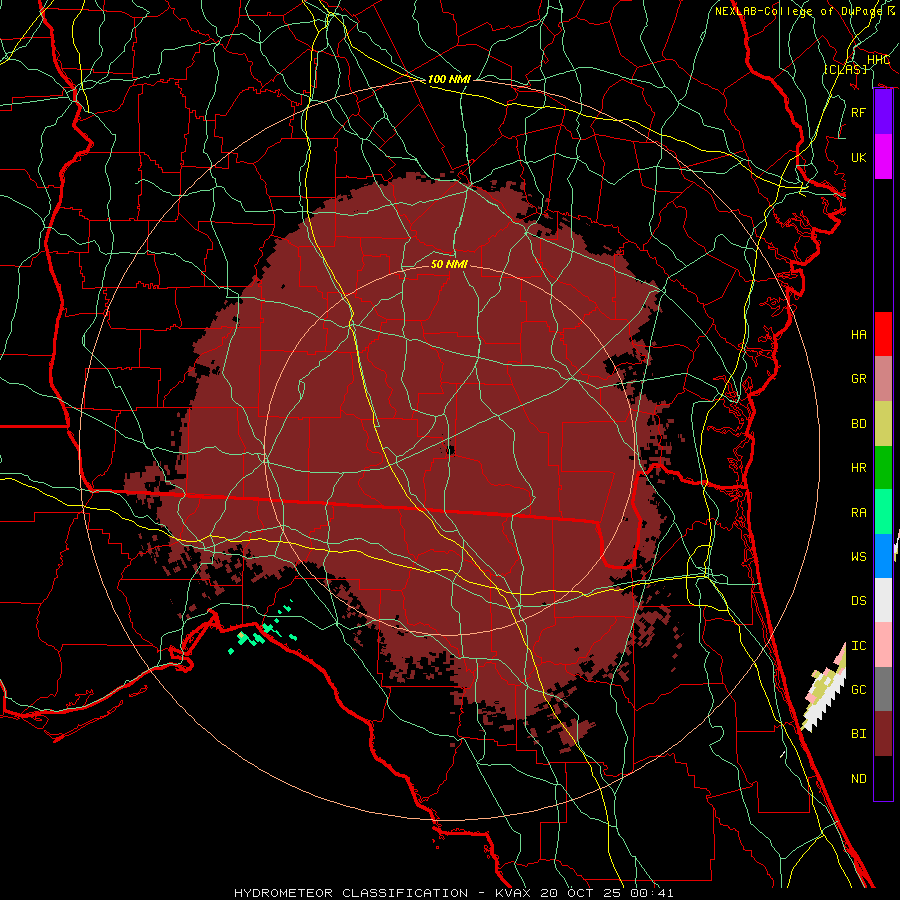
Task: Click the blue WS legend swatch
Action: [x=883, y=556]
